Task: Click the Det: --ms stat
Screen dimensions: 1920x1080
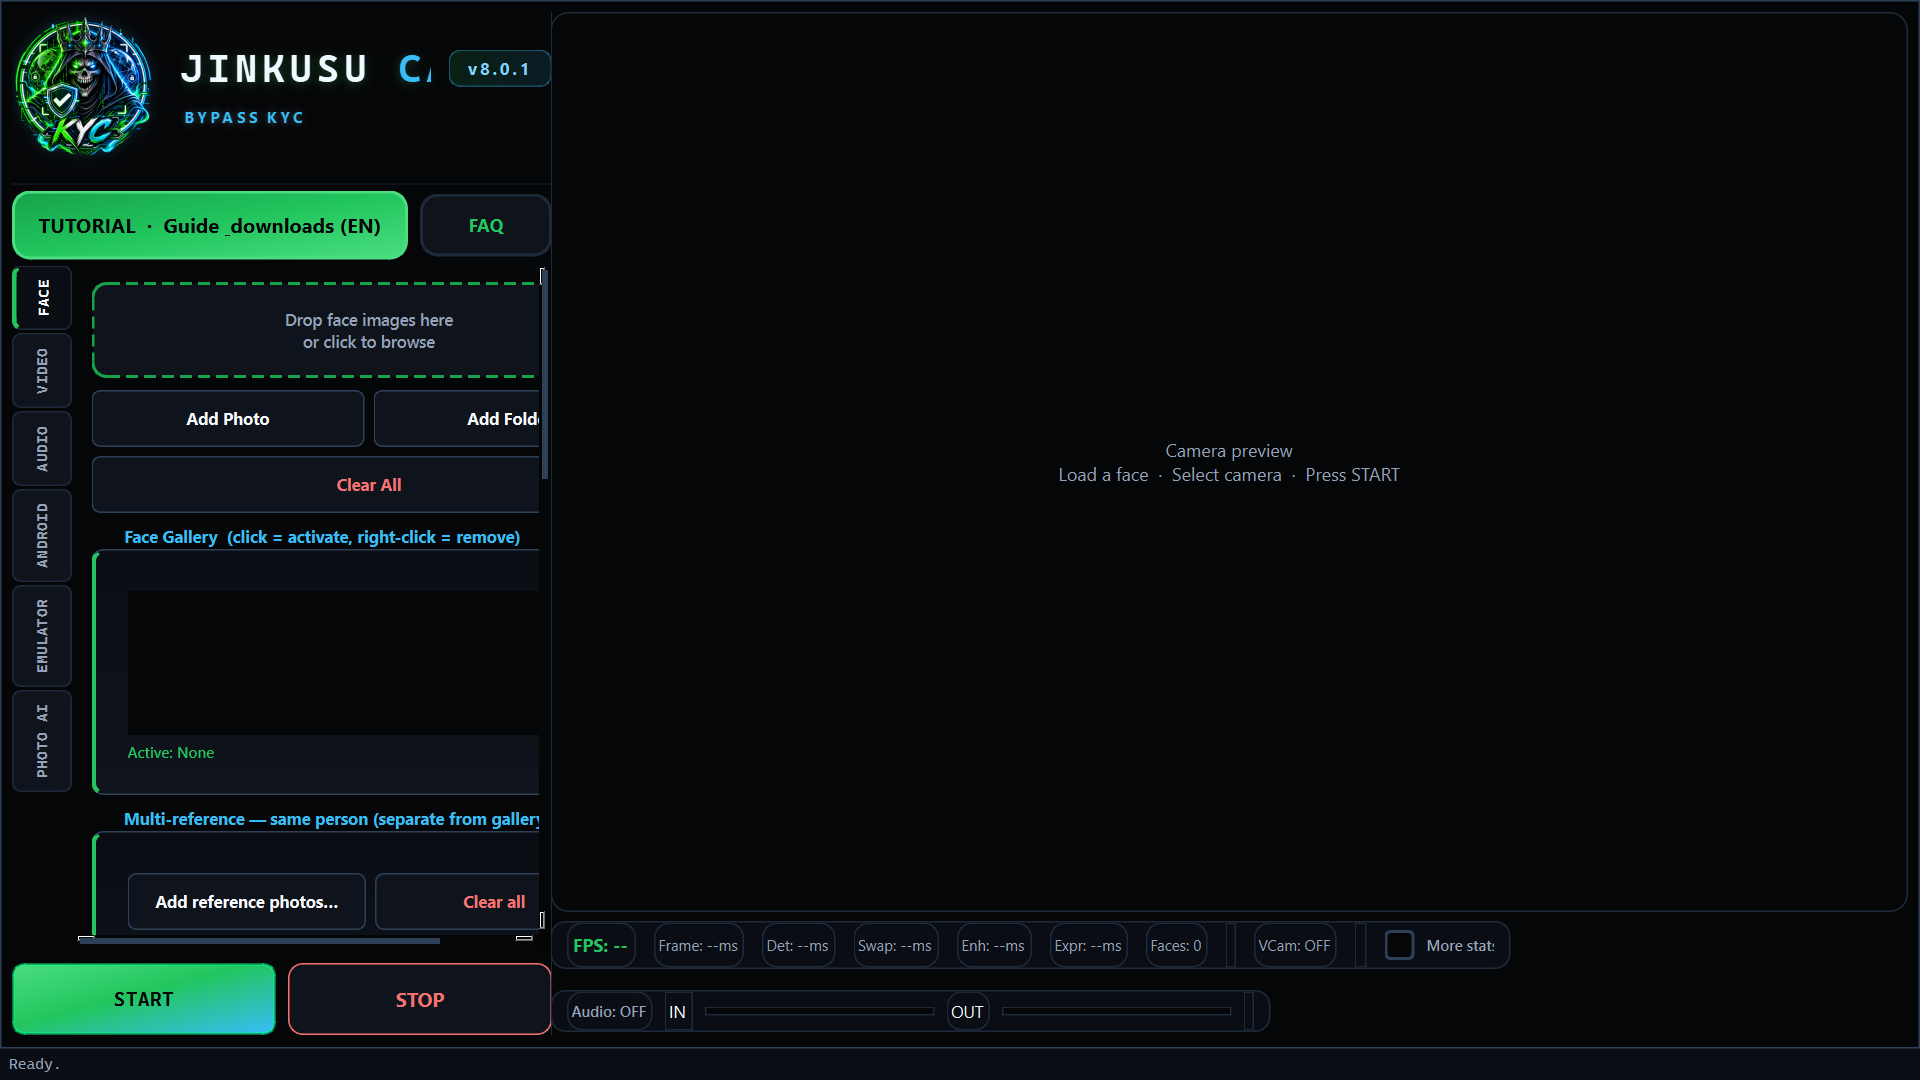Action: [798, 946]
